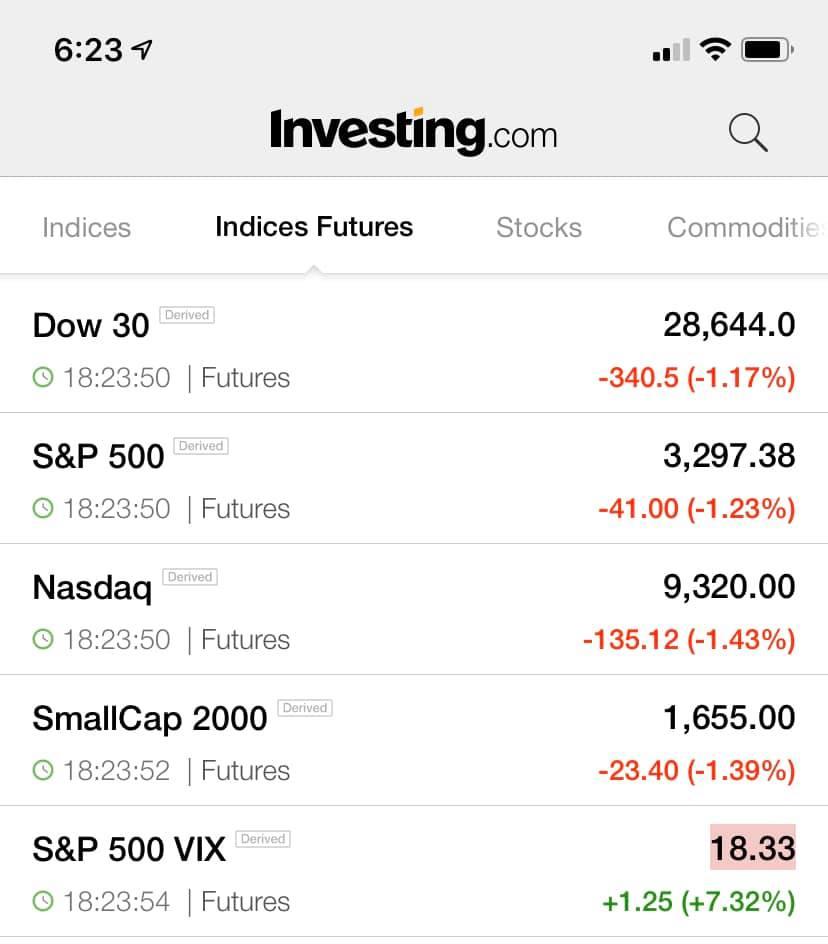Screen dimensions: 828x944
Task: Tap the battery icon in status bar
Action: 767,49
